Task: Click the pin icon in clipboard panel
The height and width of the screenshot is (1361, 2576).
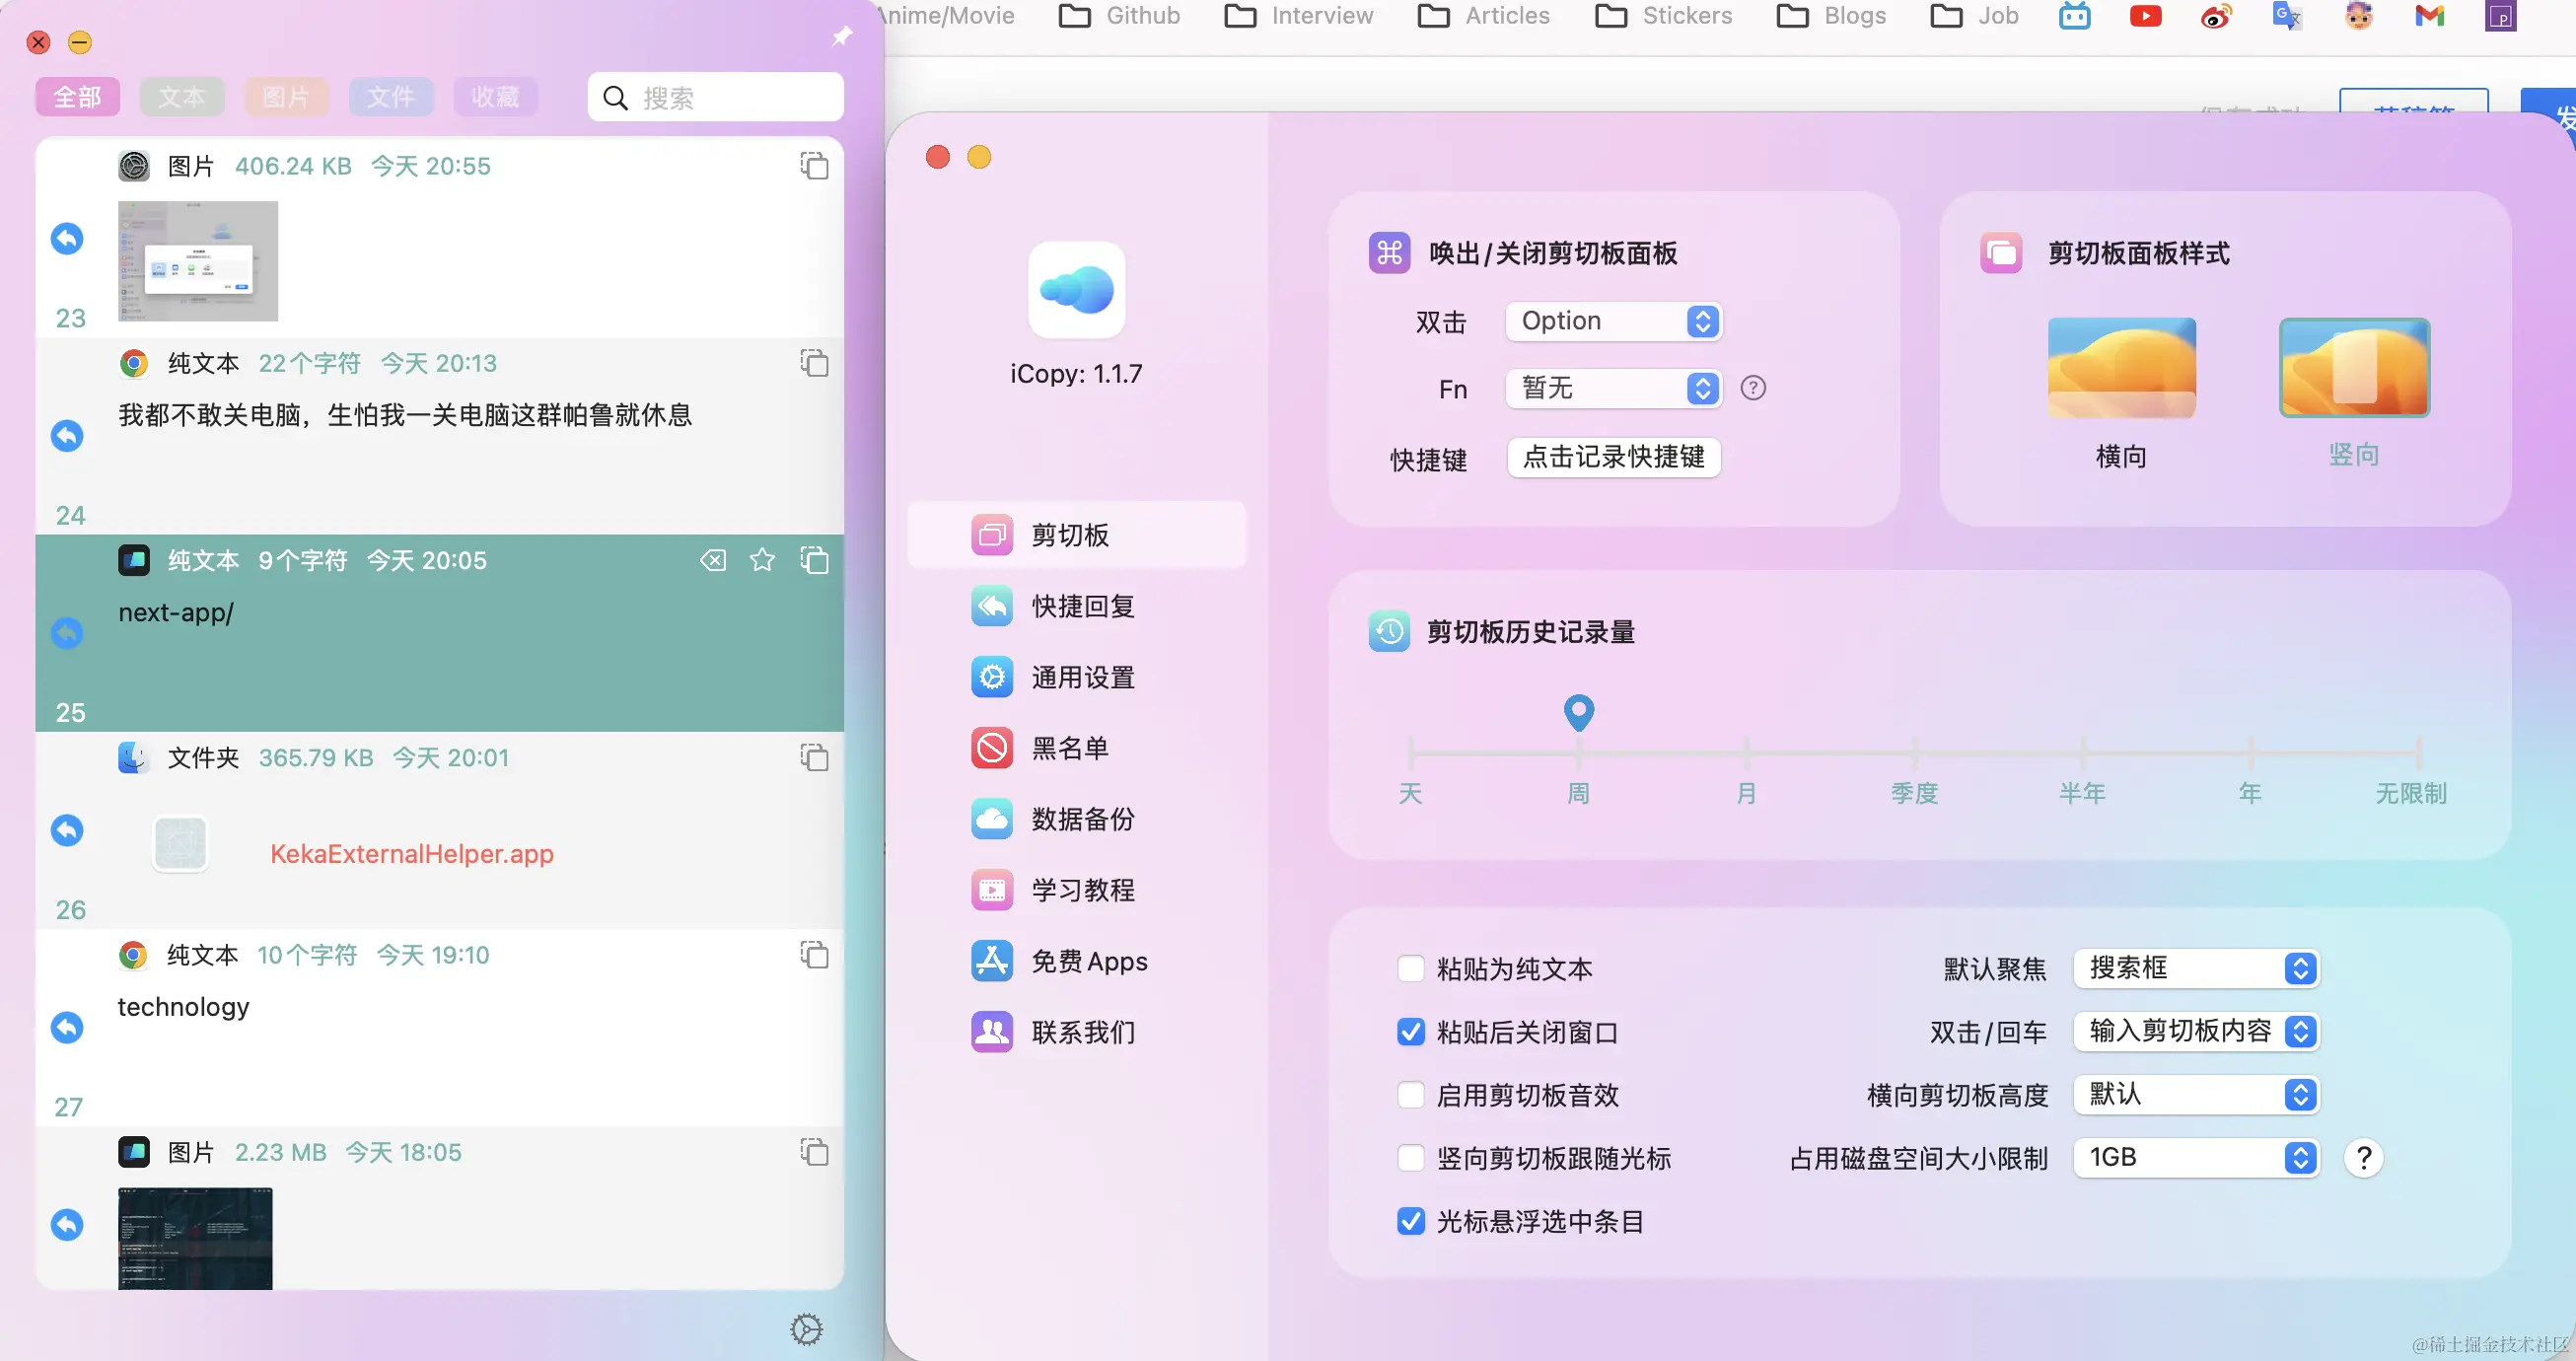Action: coord(842,37)
